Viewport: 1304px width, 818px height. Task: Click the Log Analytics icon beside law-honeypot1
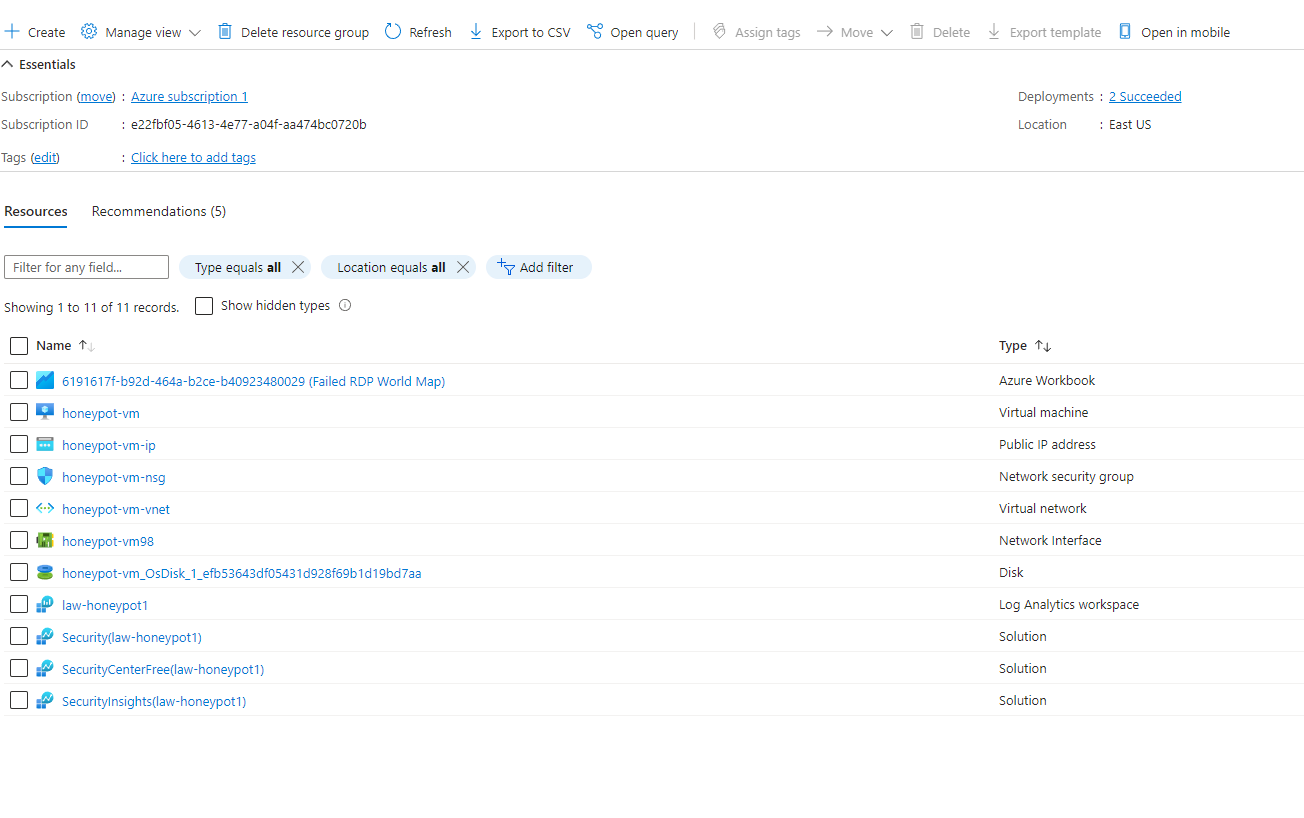44,604
